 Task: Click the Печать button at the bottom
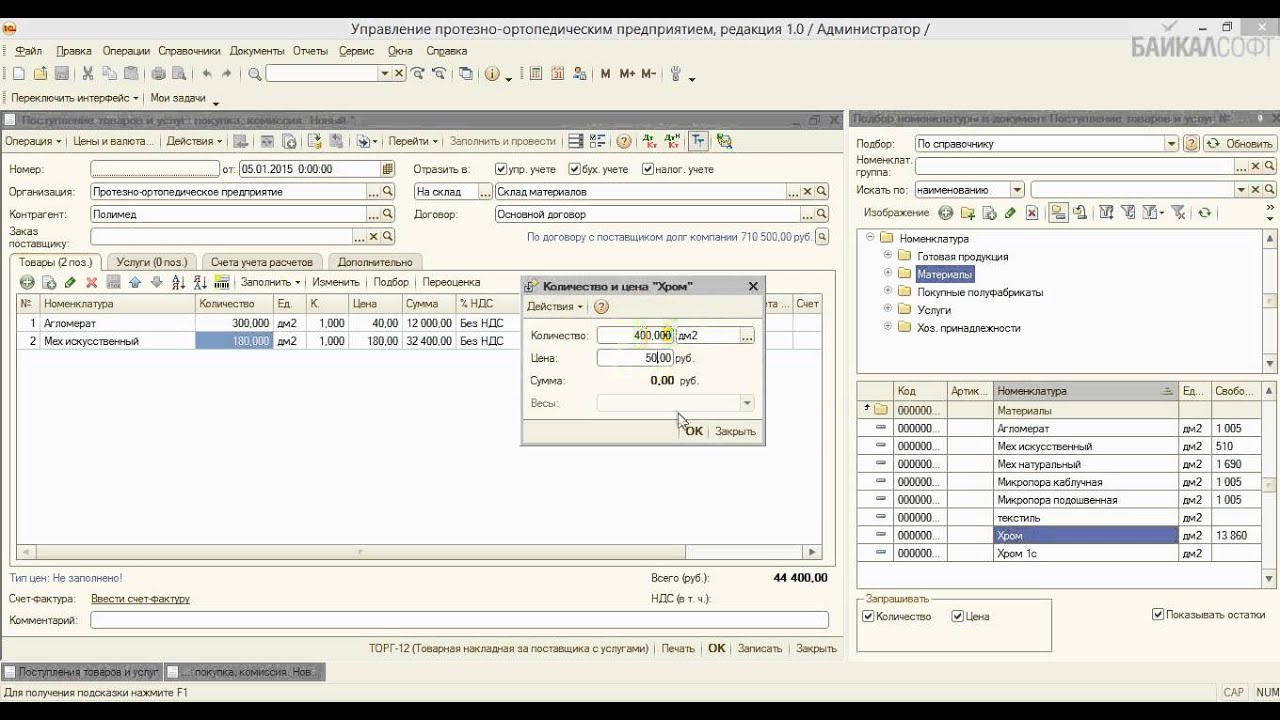(x=678, y=648)
